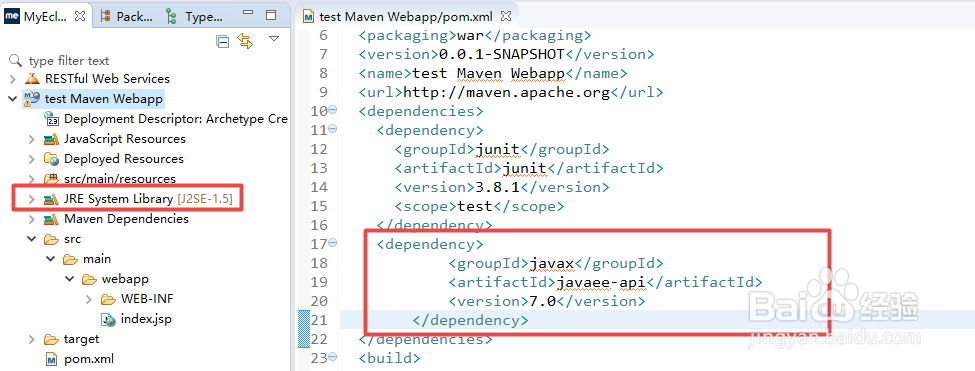Expand the target folder
975x371 pixels.
click(x=32, y=339)
